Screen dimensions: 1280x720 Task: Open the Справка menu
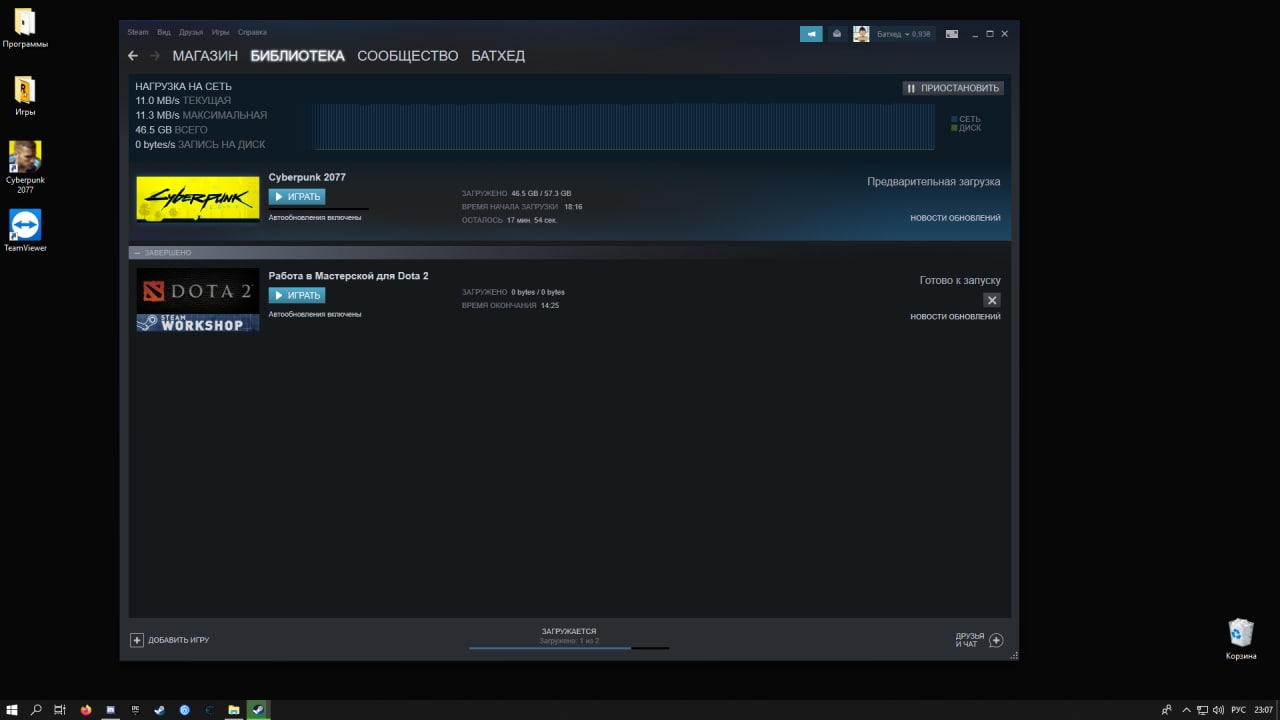point(252,33)
